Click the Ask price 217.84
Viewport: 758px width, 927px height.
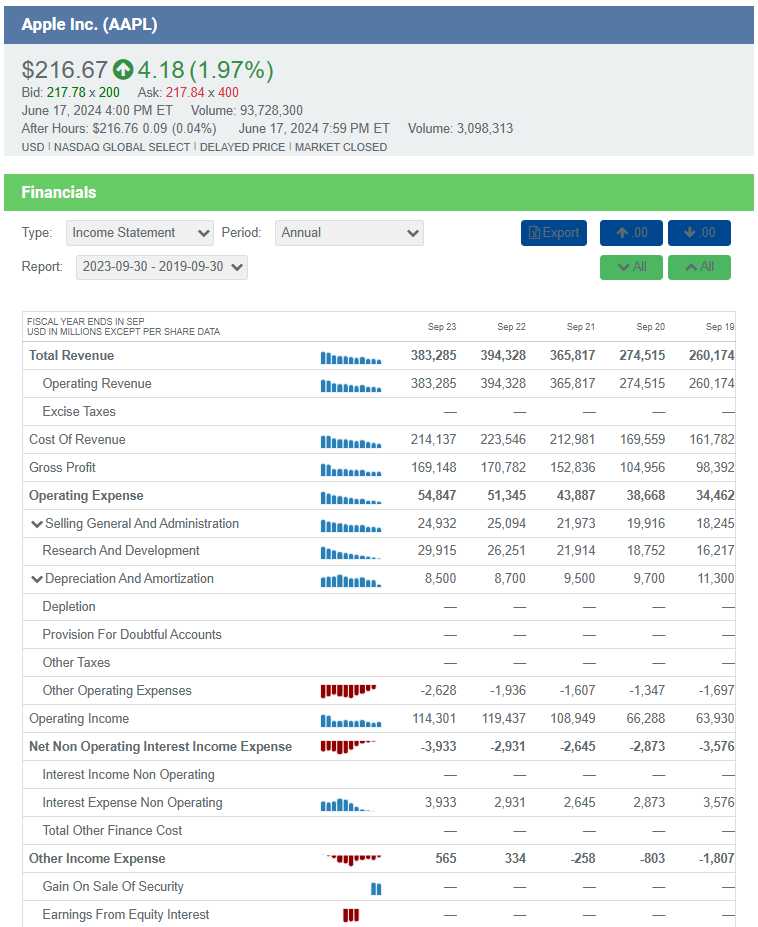tap(185, 93)
